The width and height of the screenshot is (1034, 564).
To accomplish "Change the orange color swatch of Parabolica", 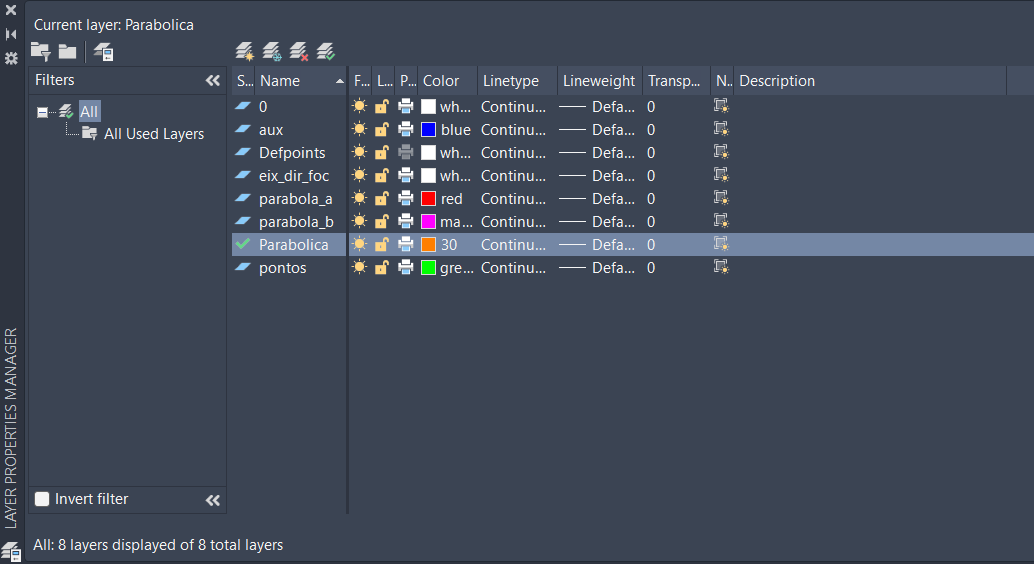I will 428,244.
